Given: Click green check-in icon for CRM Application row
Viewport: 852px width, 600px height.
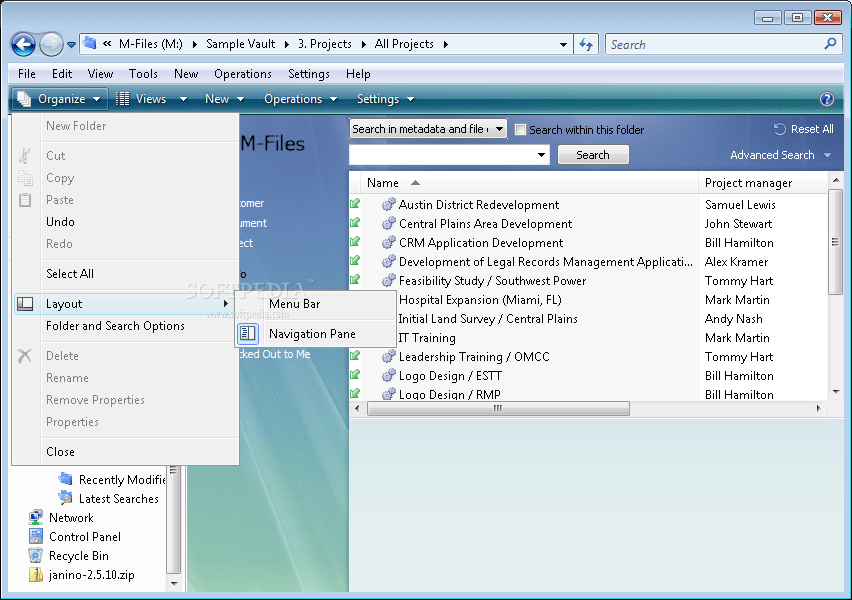Looking at the screenshot, I should pyautogui.click(x=355, y=242).
